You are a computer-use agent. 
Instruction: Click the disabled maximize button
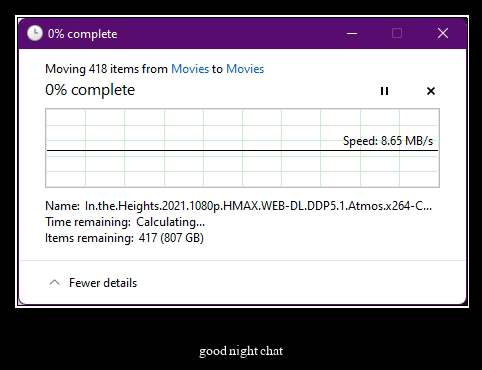(x=397, y=33)
